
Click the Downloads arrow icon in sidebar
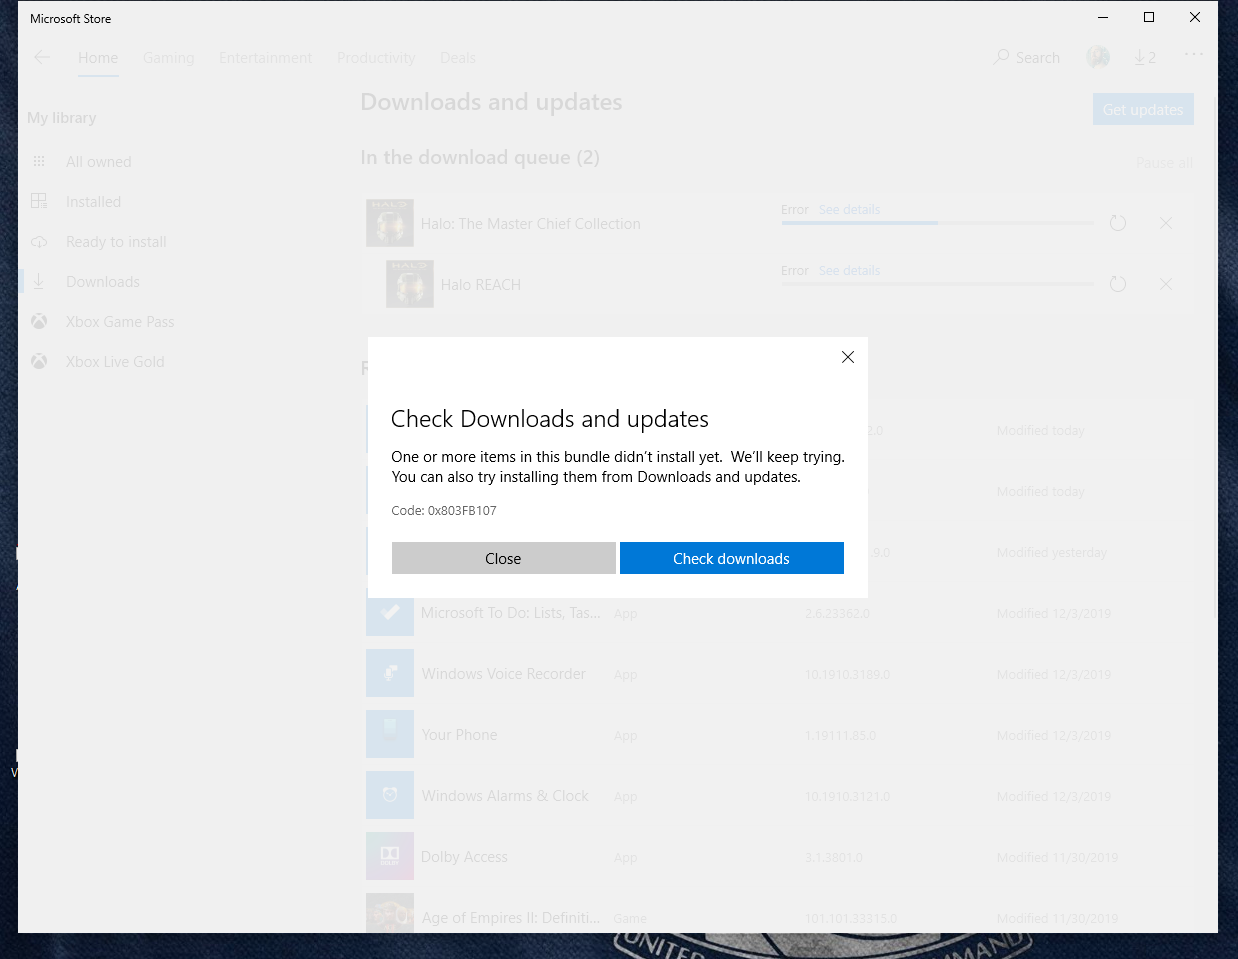pos(39,281)
